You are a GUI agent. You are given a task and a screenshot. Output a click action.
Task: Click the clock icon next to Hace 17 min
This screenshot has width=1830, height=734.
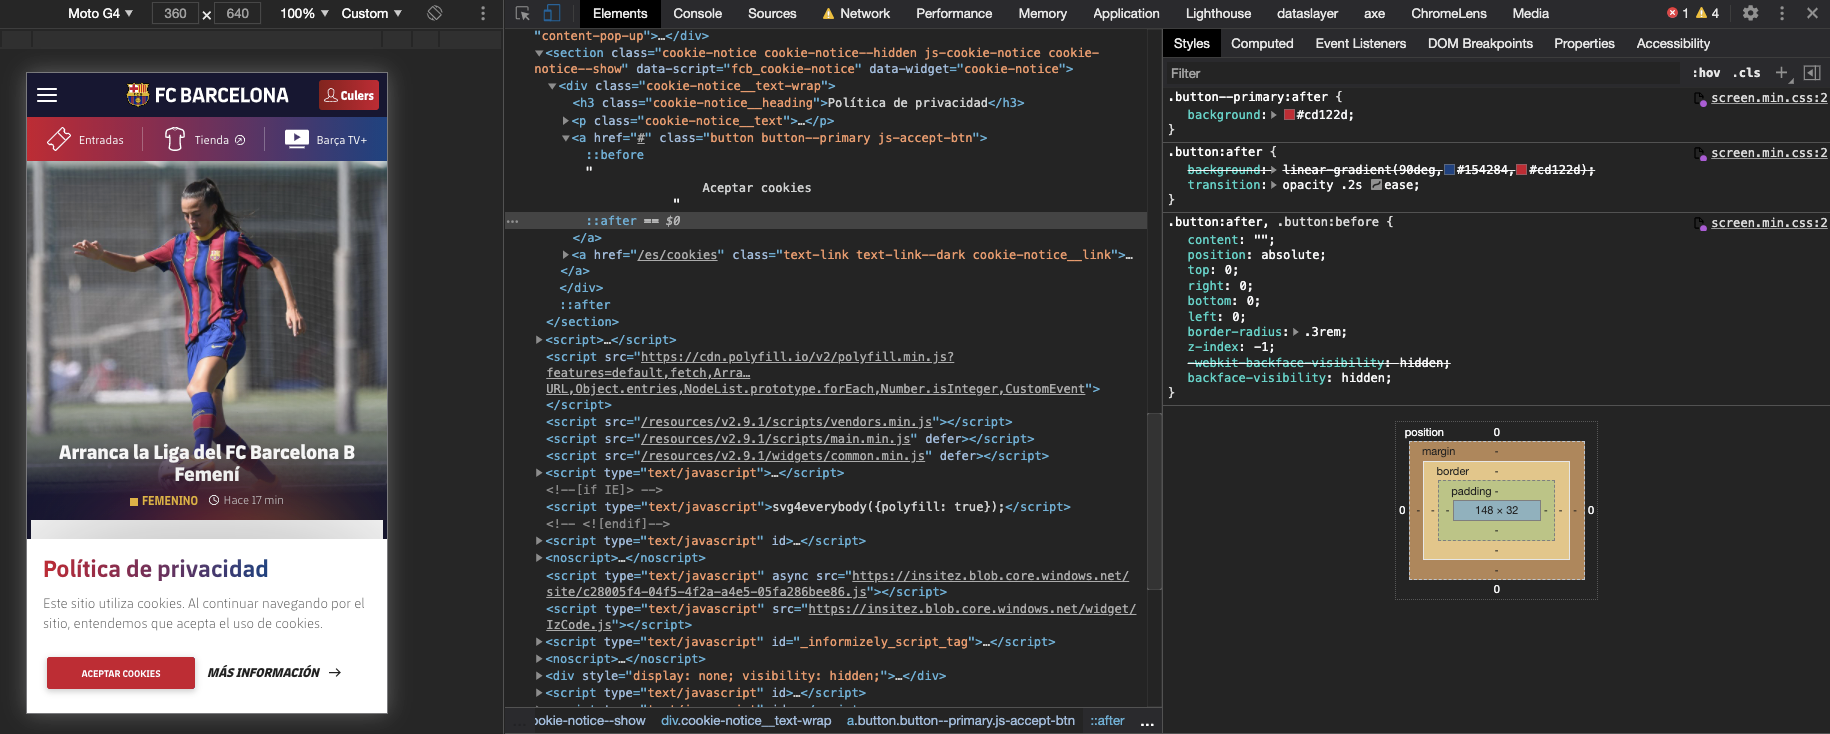(214, 500)
